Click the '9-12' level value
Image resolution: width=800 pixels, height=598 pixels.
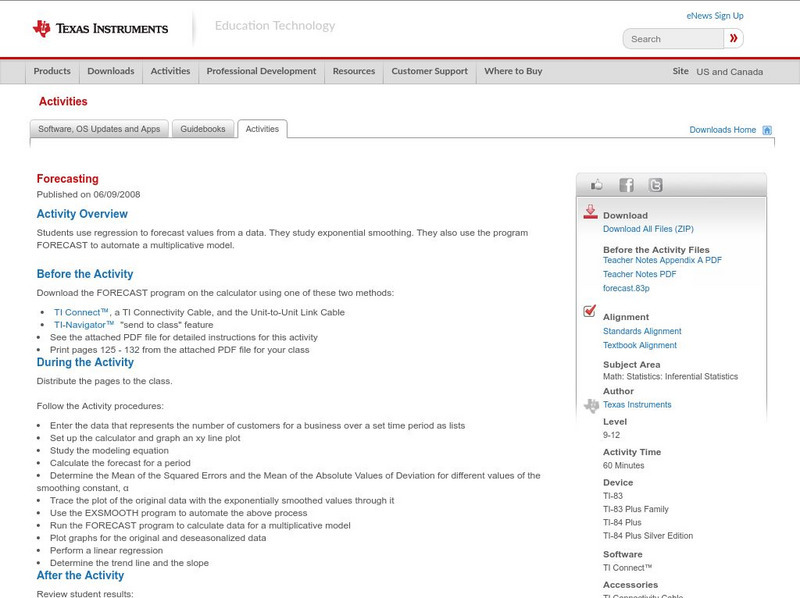pos(611,435)
